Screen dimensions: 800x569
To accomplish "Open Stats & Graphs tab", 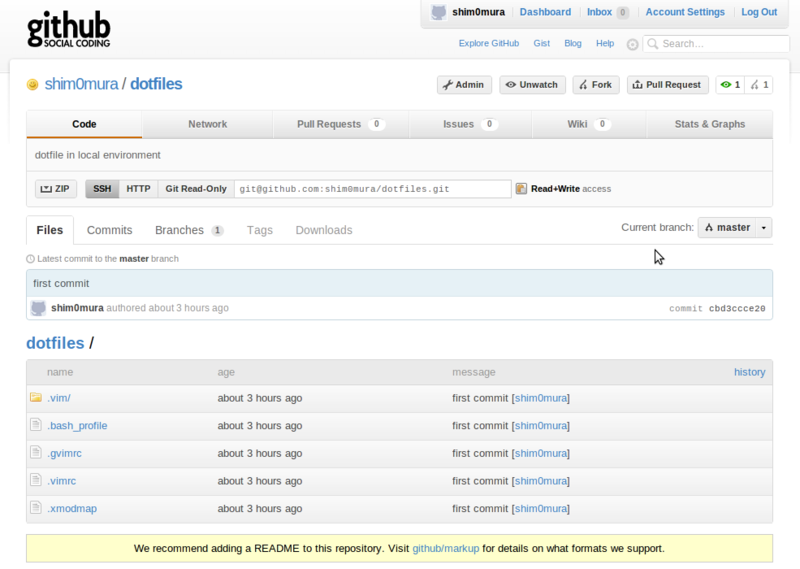I will pos(710,124).
